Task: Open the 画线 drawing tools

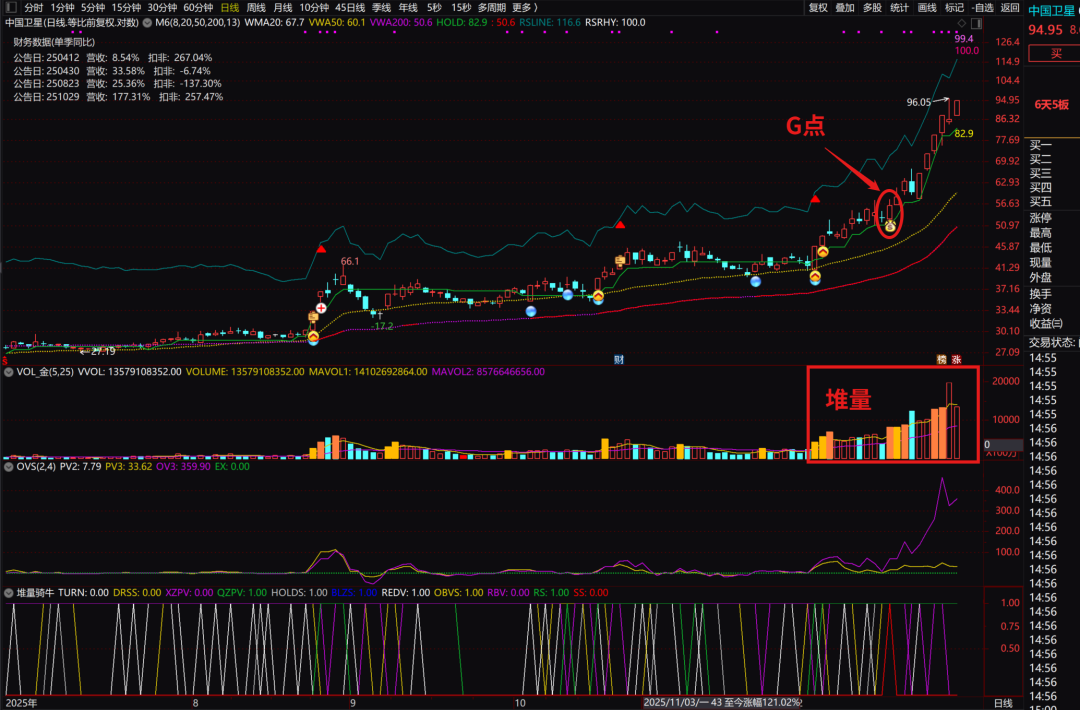Action: pos(927,8)
